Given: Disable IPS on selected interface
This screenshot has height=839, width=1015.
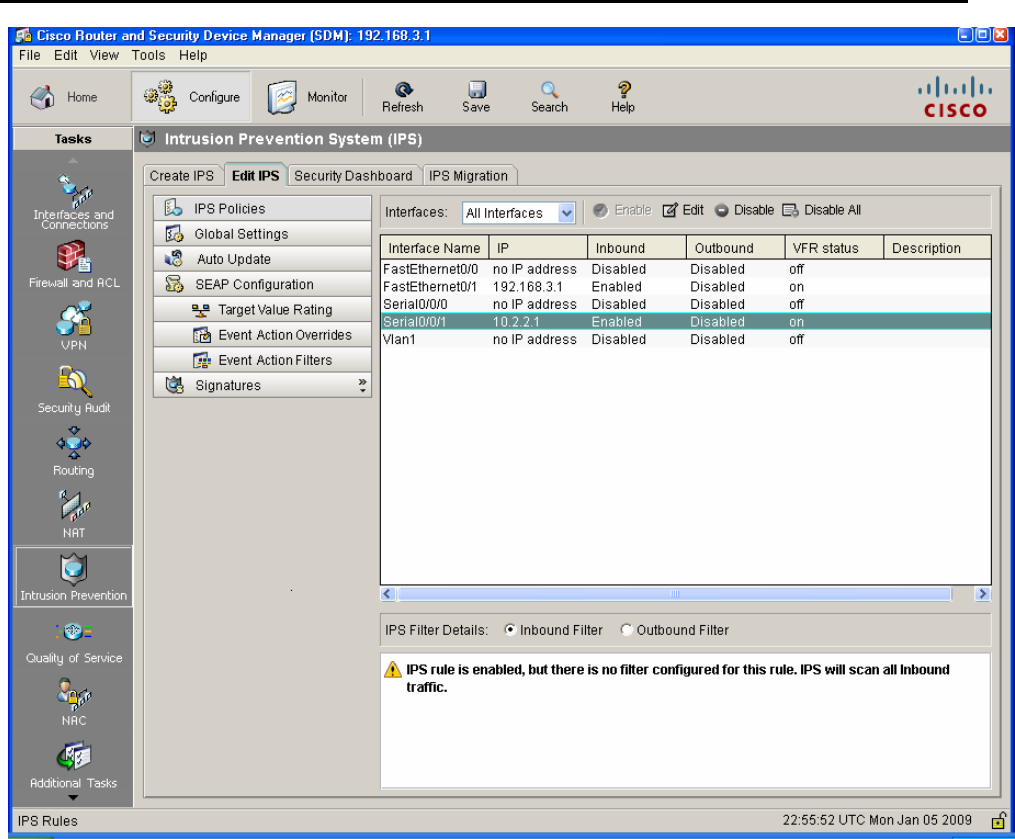Looking at the screenshot, I should pyautogui.click(x=744, y=210).
